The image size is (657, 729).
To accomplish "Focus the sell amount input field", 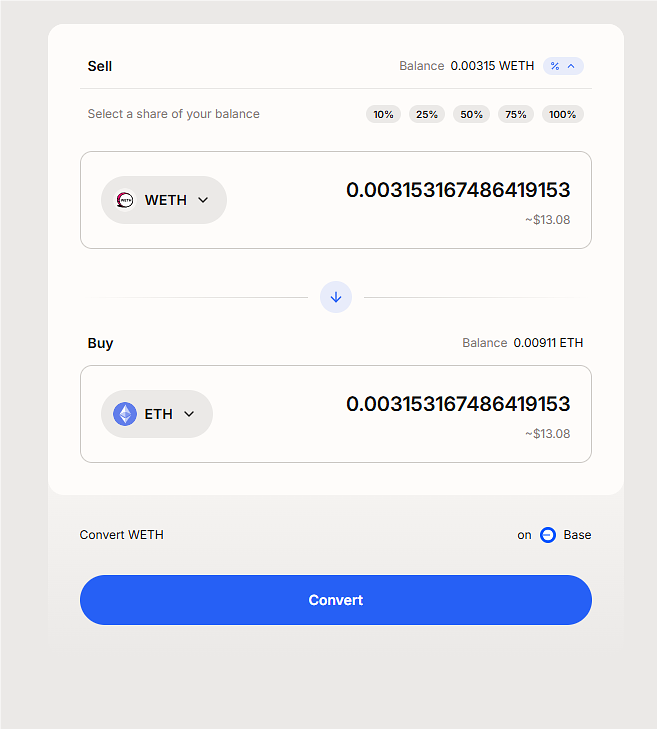I will [x=457, y=190].
